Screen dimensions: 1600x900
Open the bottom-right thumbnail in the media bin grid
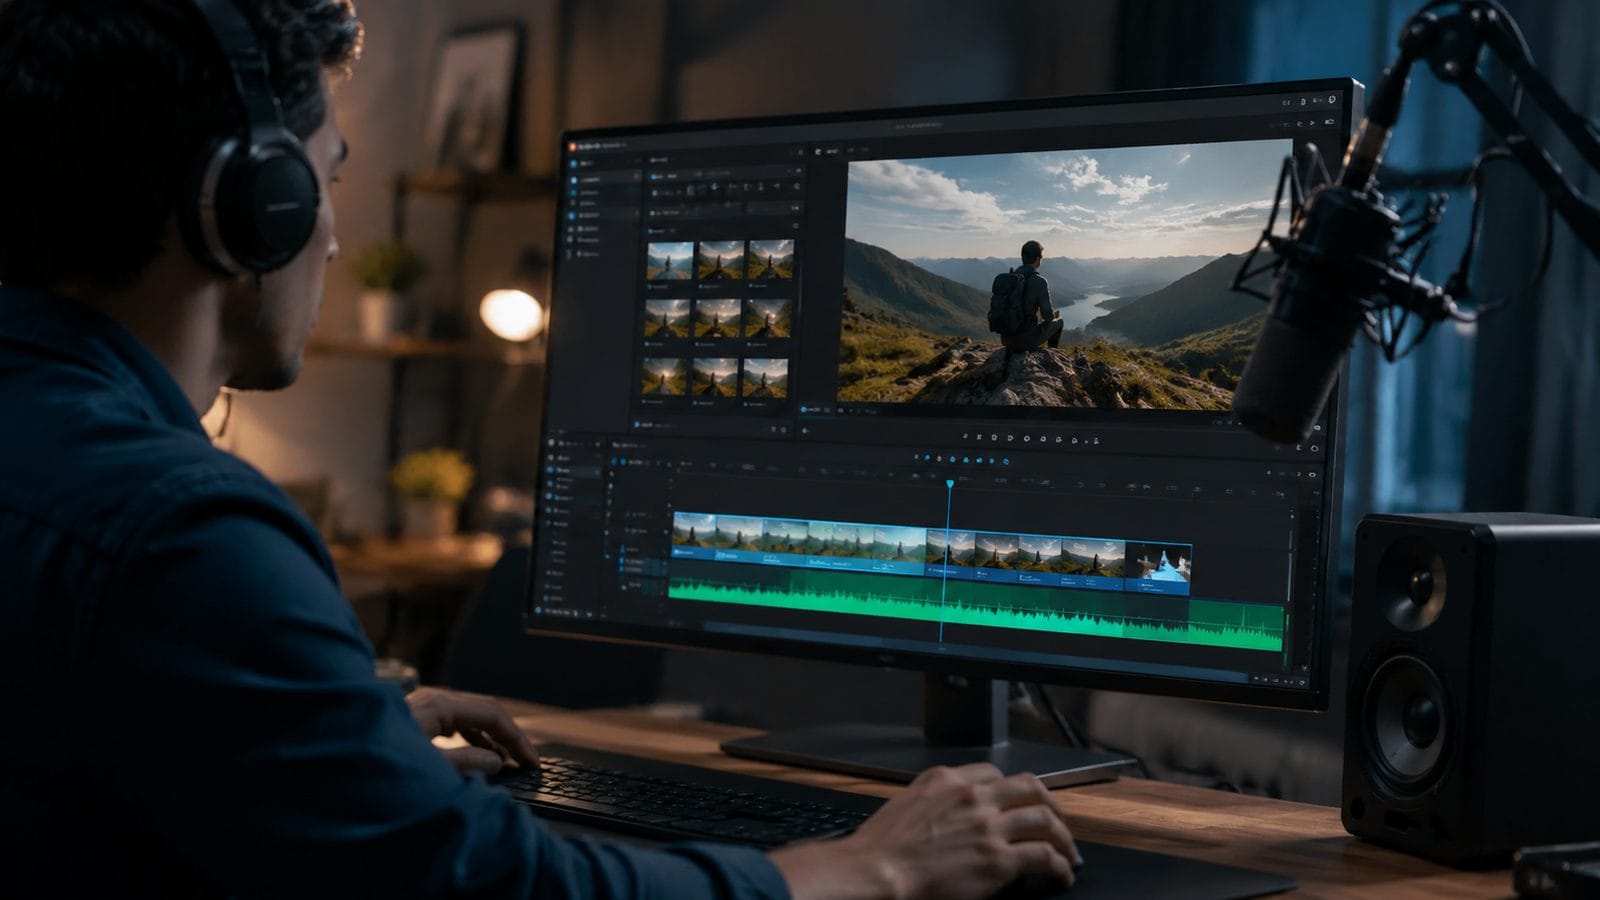click(x=765, y=379)
